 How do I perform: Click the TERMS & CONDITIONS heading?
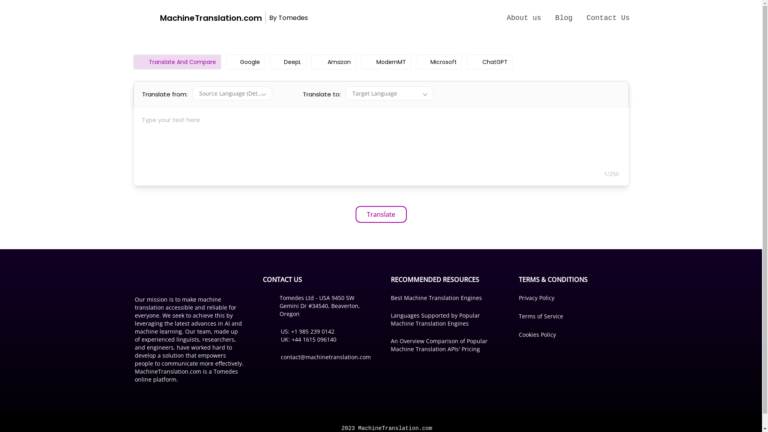[553, 280]
